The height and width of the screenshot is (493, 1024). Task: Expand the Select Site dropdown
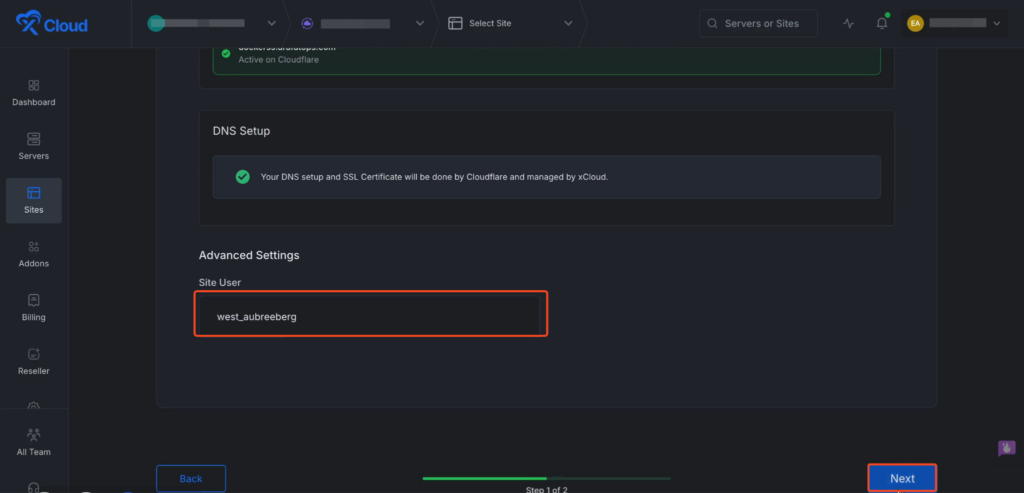pyautogui.click(x=511, y=23)
